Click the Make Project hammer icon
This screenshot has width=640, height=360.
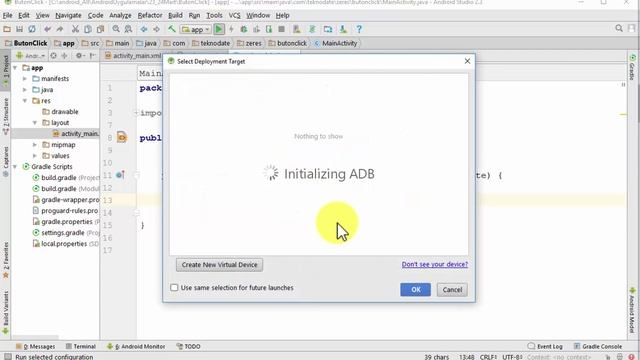coord(172,29)
